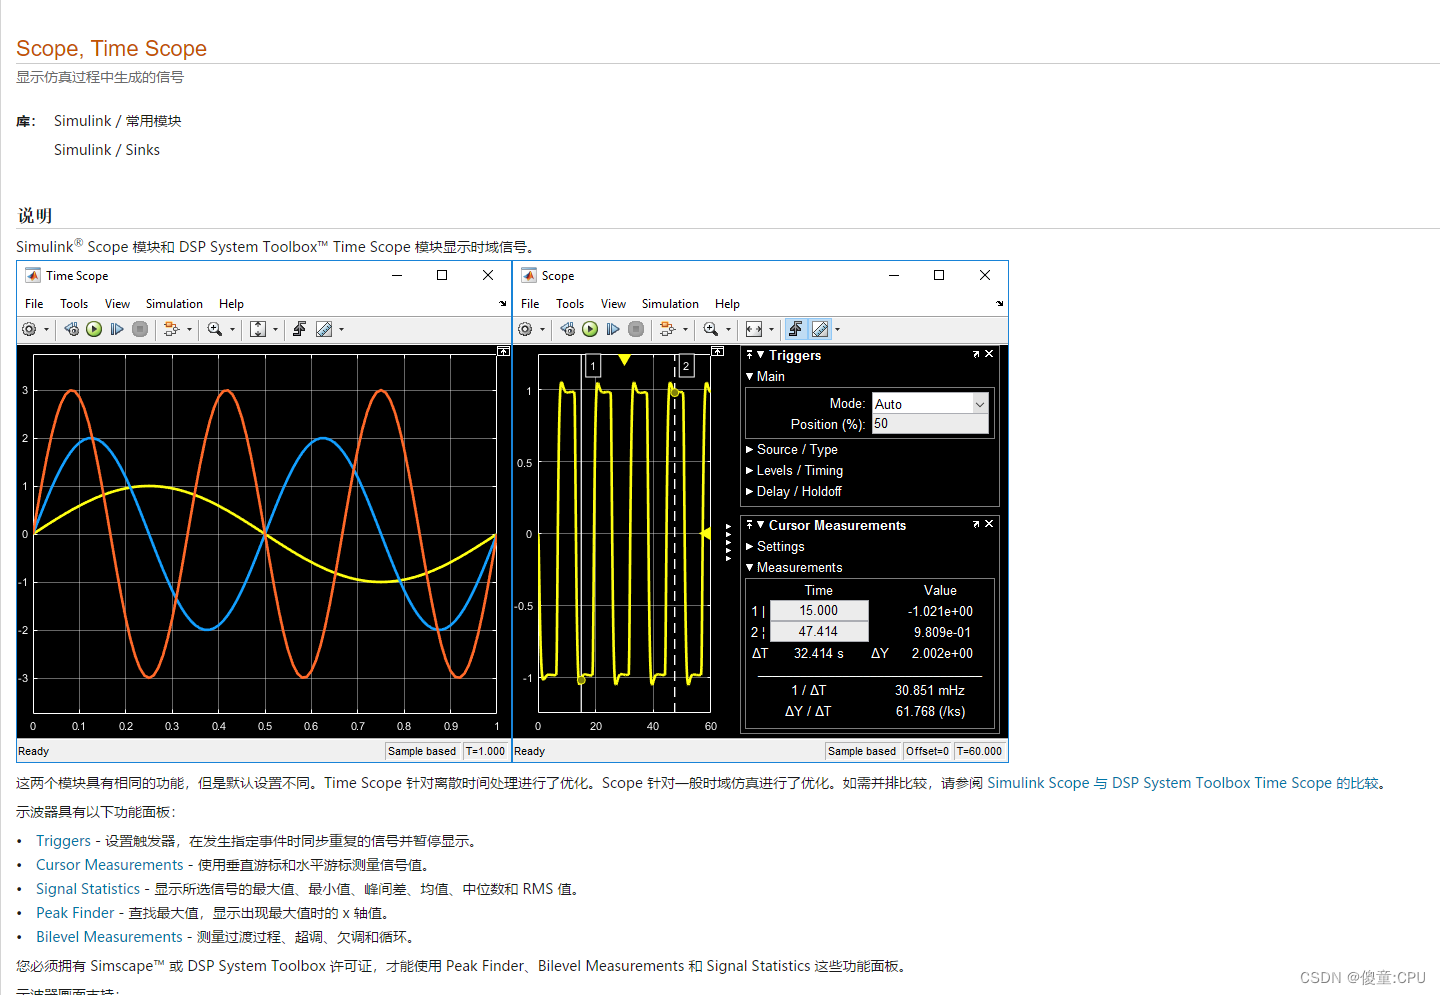Viewport: 1440px width, 995px height.
Task: Open the Scope axis scaling dropdown arrow
Action: [771, 329]
